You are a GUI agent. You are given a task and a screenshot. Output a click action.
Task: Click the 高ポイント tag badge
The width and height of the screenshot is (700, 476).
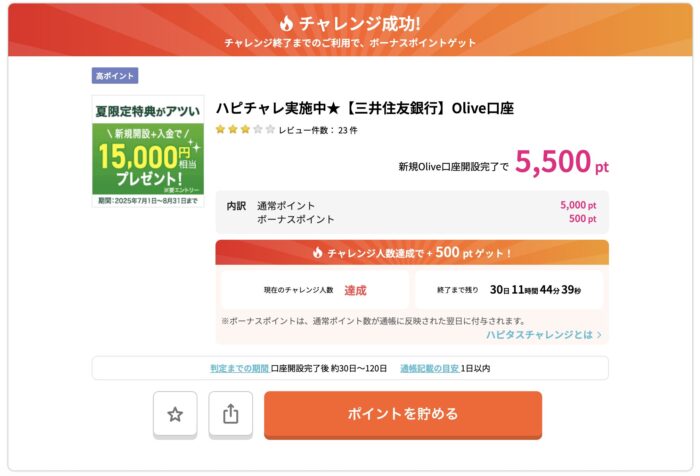coord(115,75)
